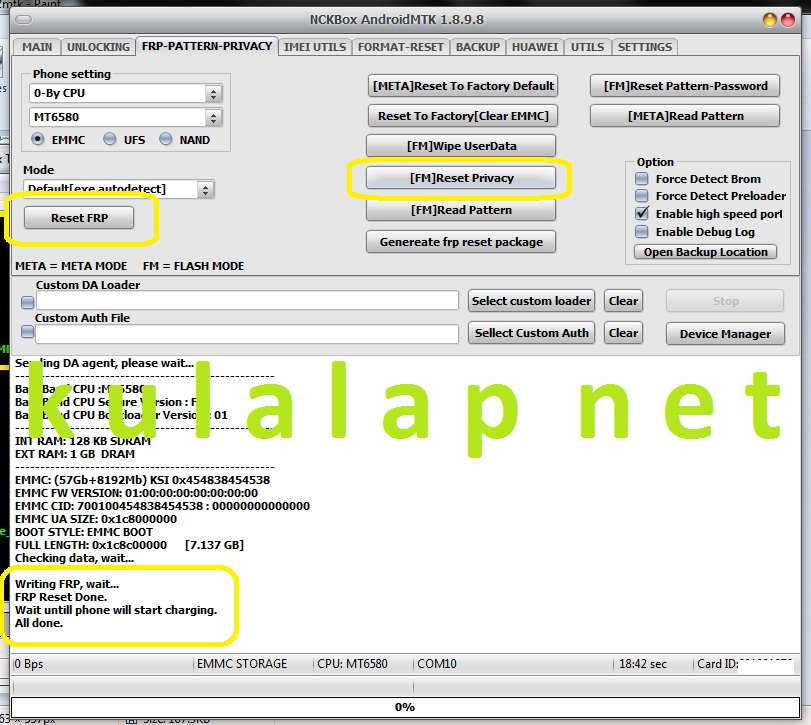This screenshot has width=811, height=725.
Task: Click Select custom loader button
Action: [x=531, y=301]
